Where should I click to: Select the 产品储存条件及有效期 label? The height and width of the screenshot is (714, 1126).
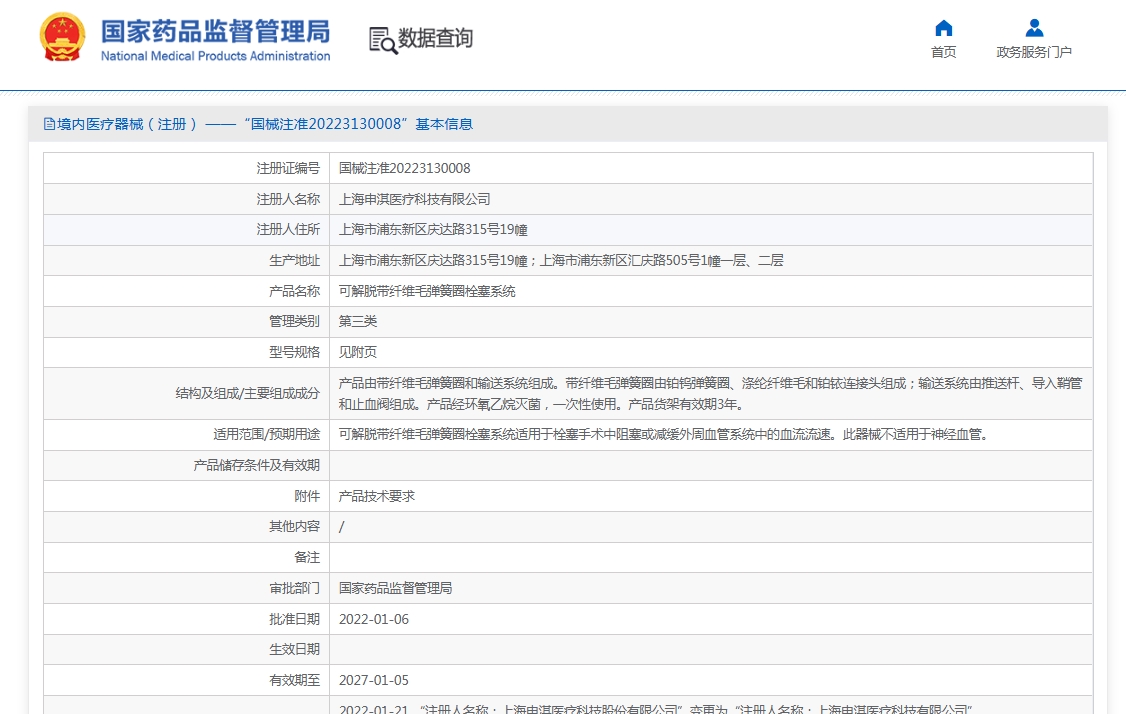tap(256, 465)
